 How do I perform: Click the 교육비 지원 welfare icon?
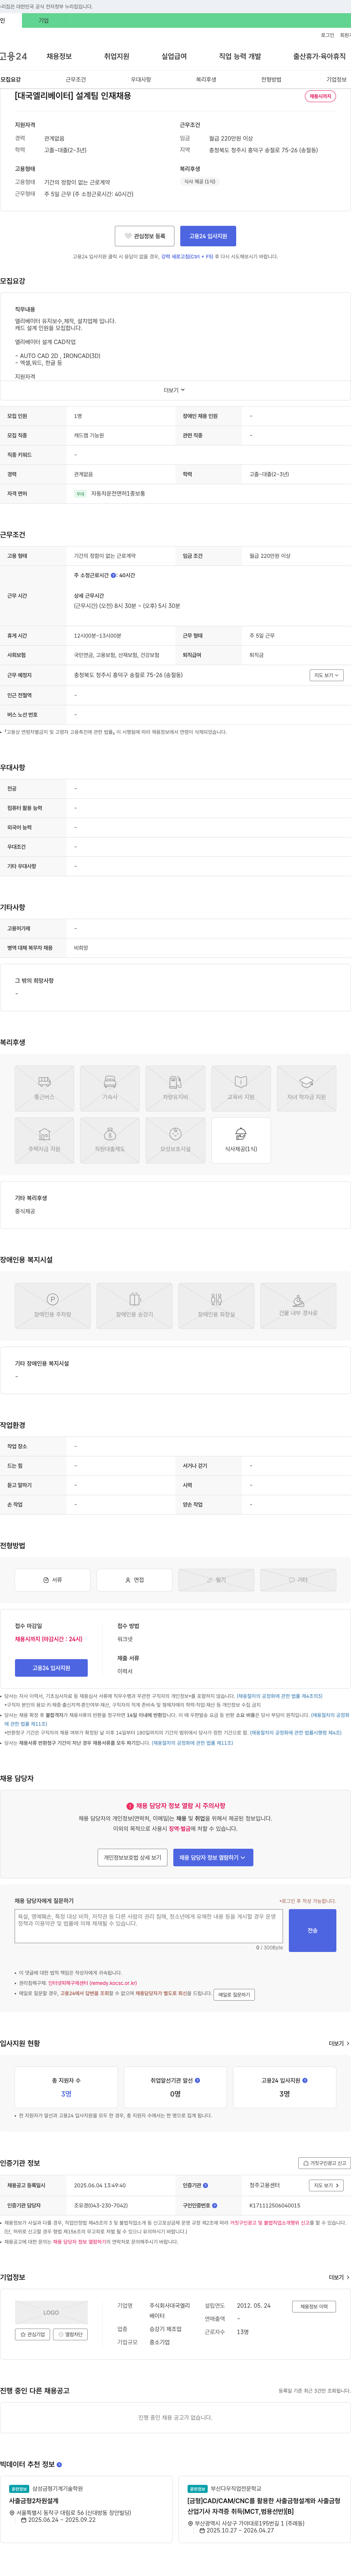(x=241, y=1088)
